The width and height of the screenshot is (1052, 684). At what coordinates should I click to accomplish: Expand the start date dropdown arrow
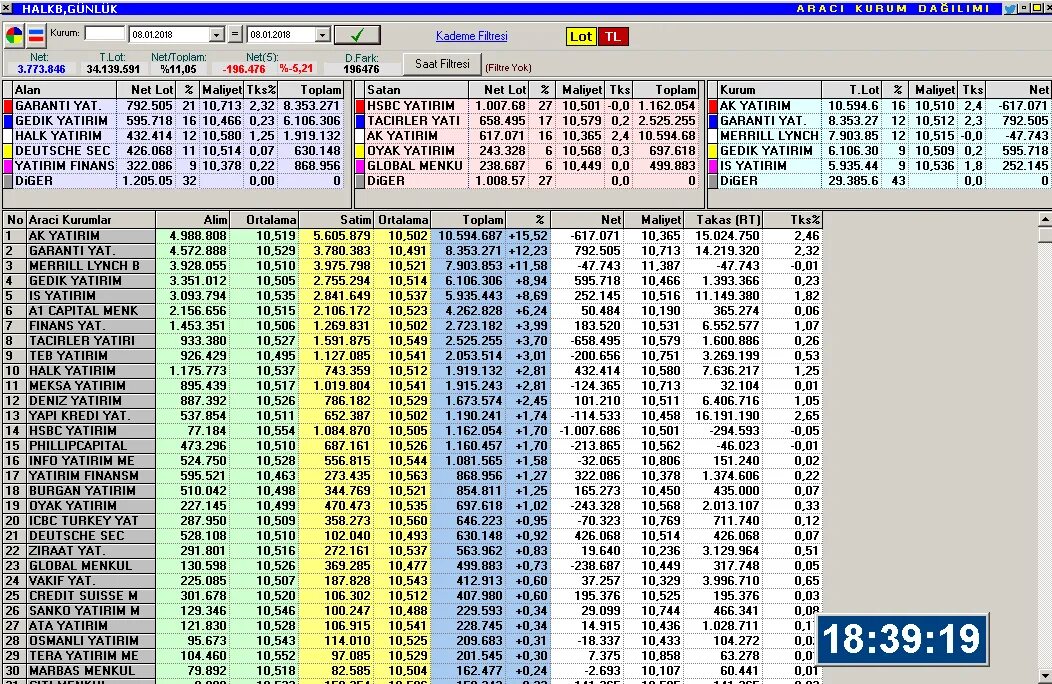216,35
